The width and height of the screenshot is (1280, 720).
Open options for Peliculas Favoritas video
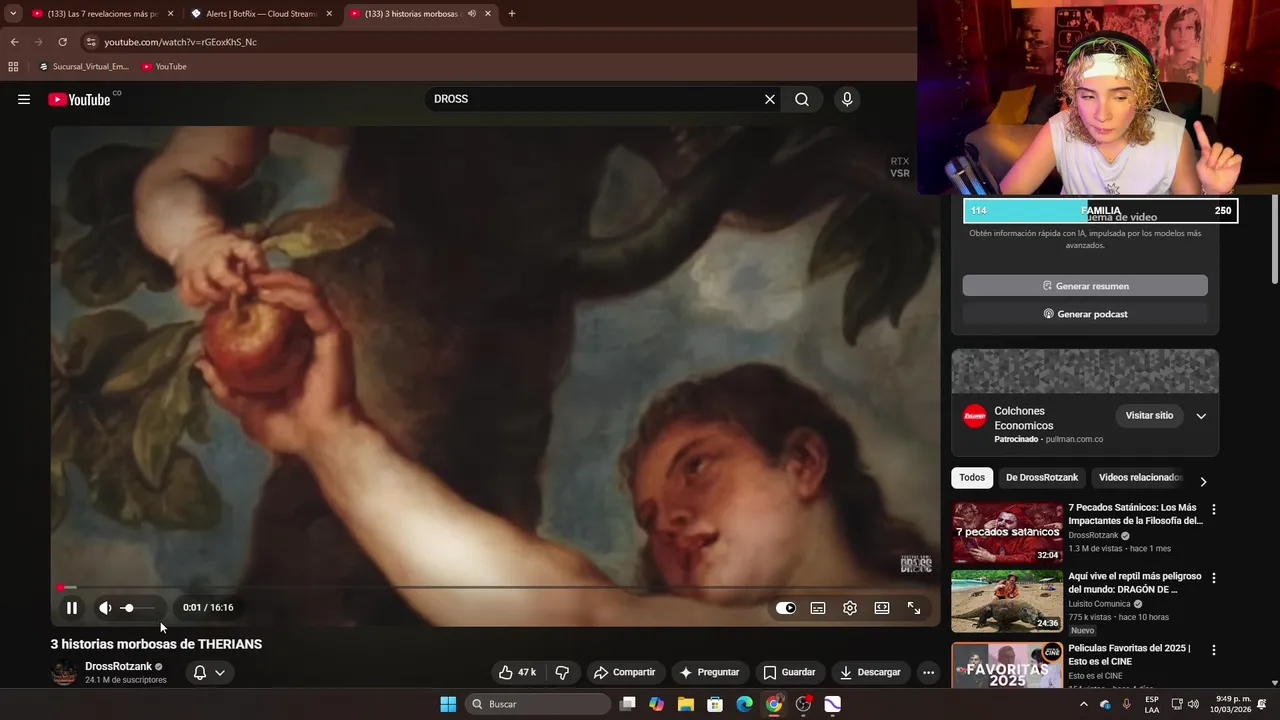pos(1214,650)
